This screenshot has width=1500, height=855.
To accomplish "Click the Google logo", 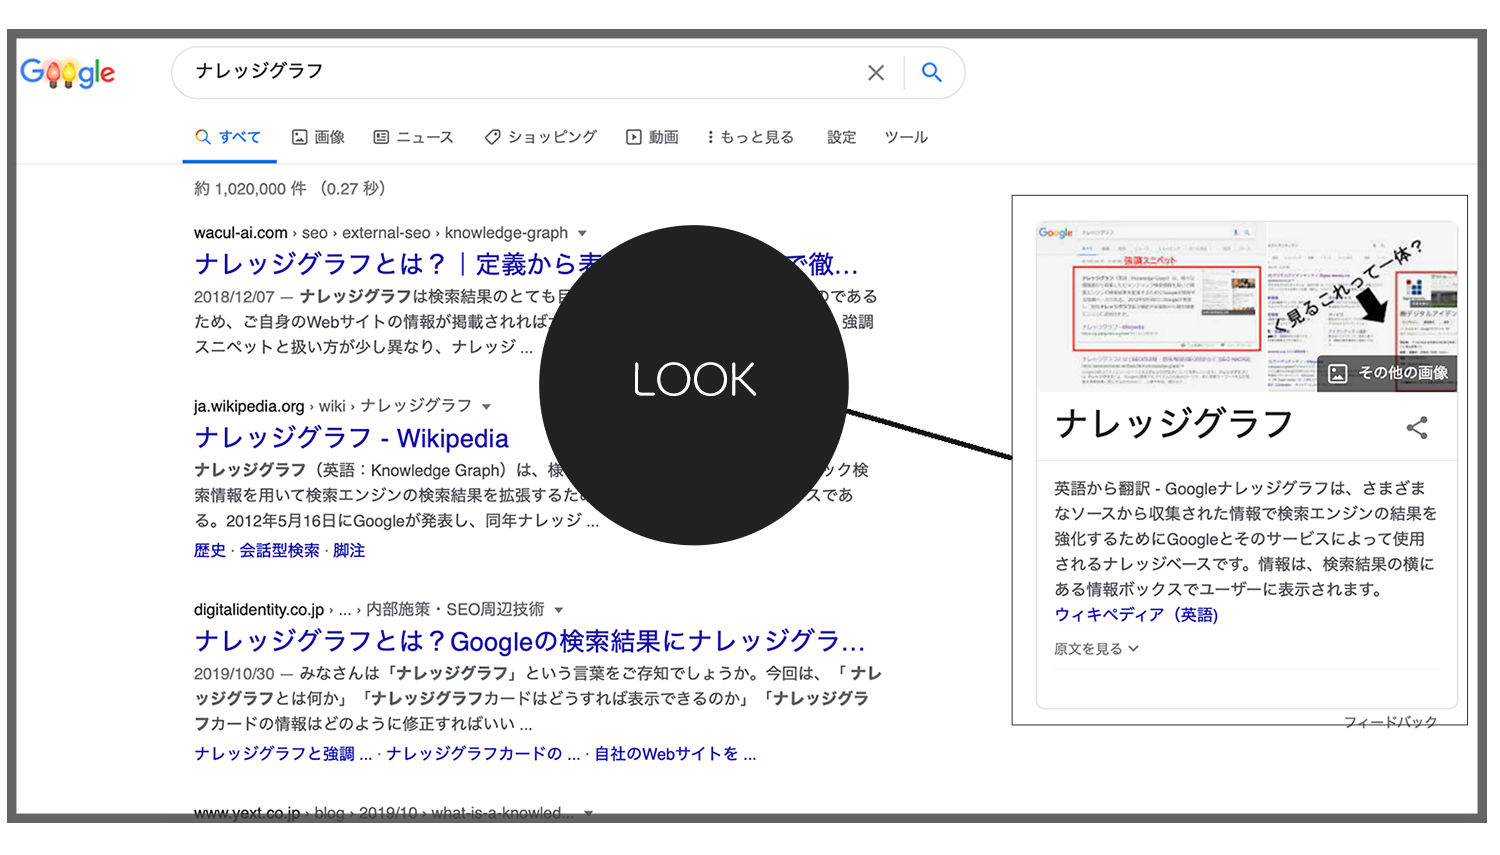I will (x=68, y=73).
